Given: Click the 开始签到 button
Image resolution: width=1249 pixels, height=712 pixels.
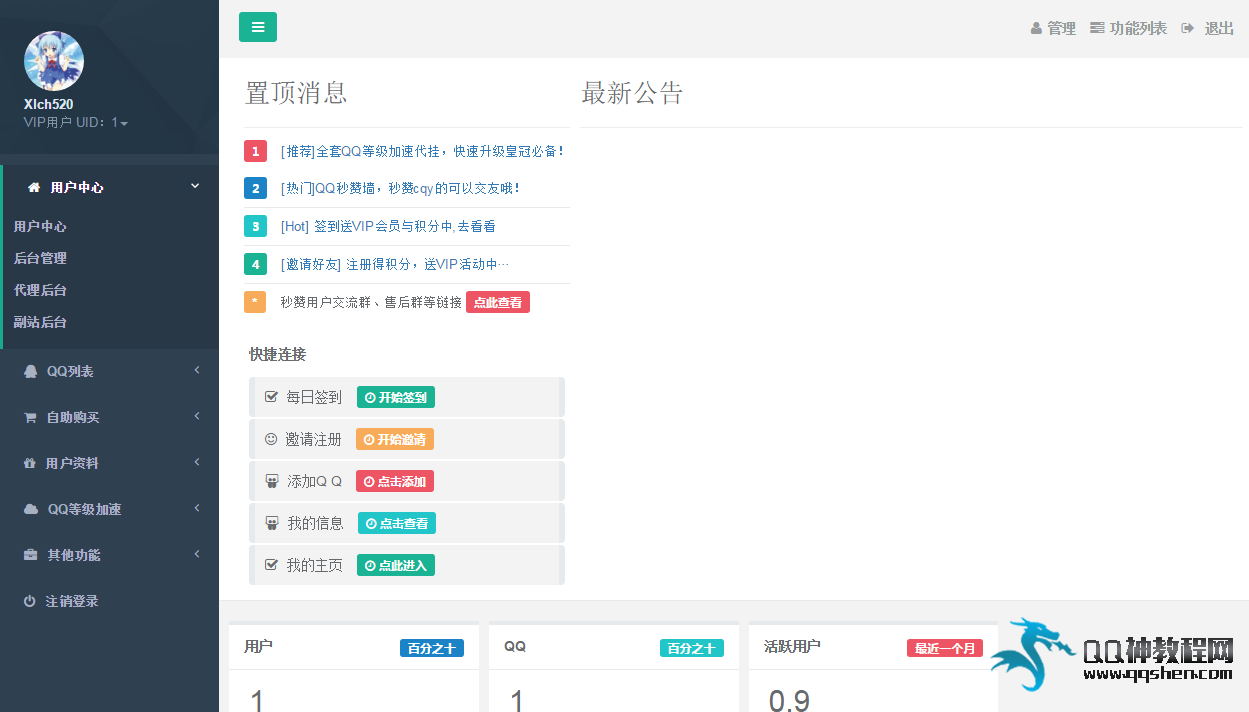Looking at the screenshot, I should [x=396, y=397].
